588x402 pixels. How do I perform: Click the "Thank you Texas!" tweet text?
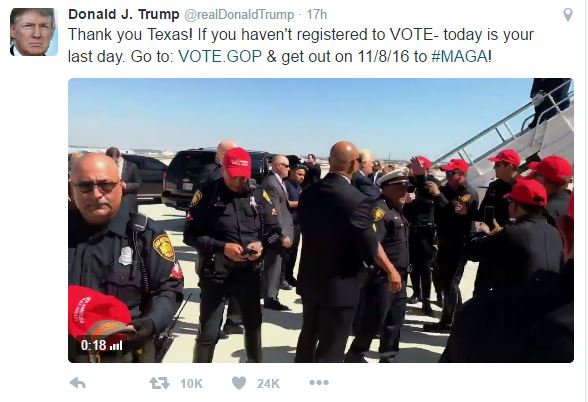pos(130,34)
